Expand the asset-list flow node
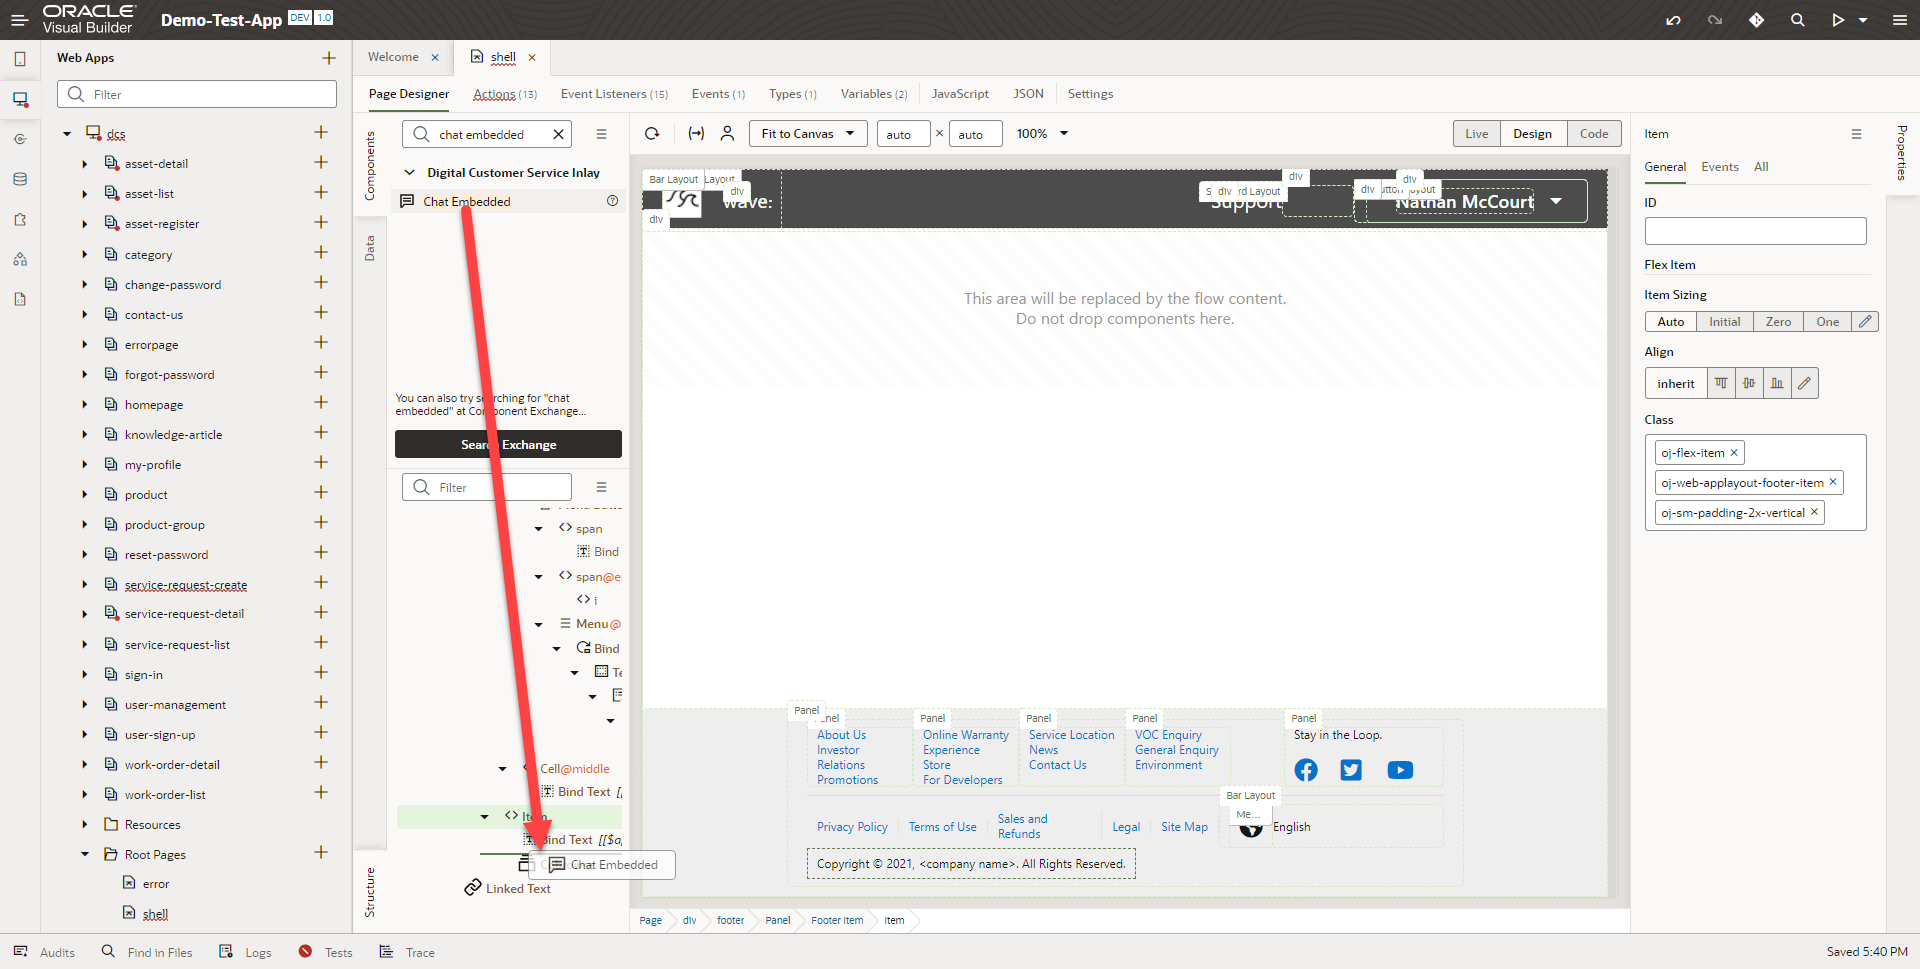This screenshot has height=969, width=1920. point(85,194)
